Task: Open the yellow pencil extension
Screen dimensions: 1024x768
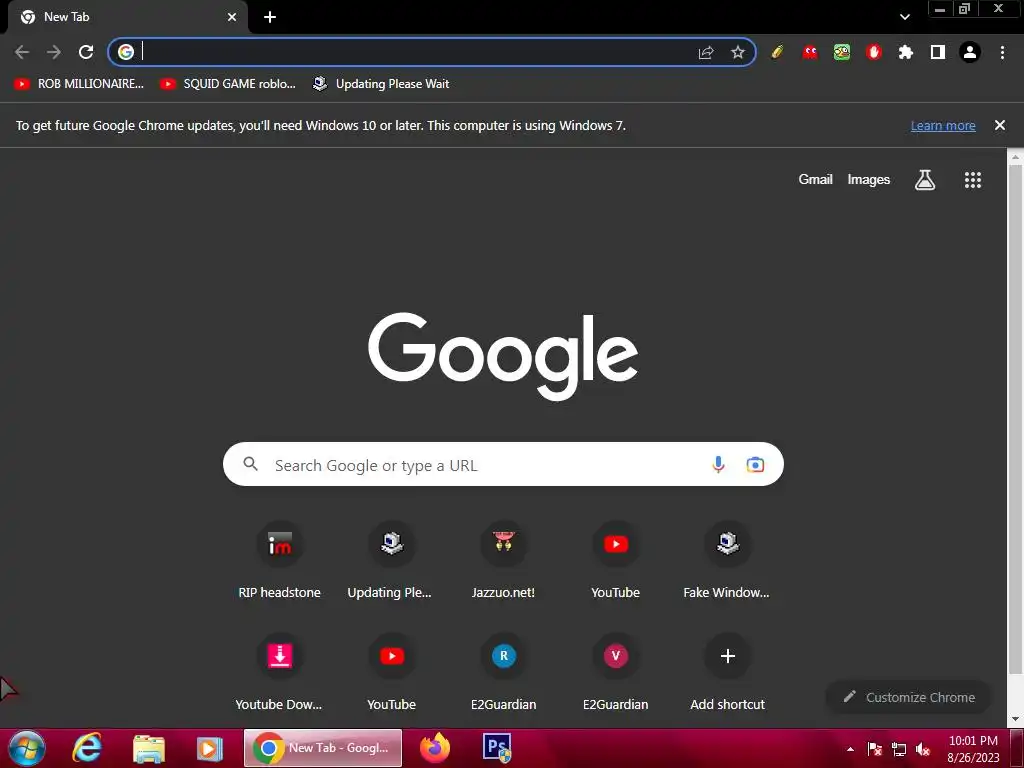Action: [777, 52]
